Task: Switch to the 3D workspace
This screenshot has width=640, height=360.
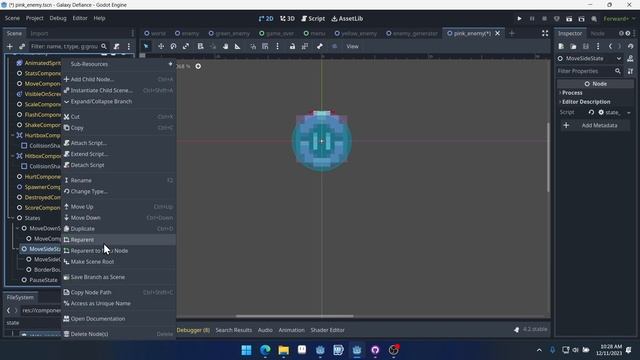Action: click(287, 19)
